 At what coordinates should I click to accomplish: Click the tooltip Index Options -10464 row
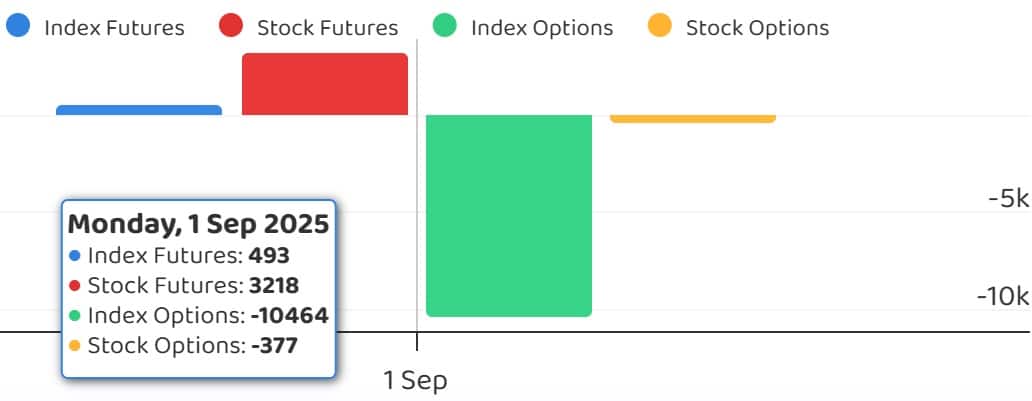pos(198,315)
